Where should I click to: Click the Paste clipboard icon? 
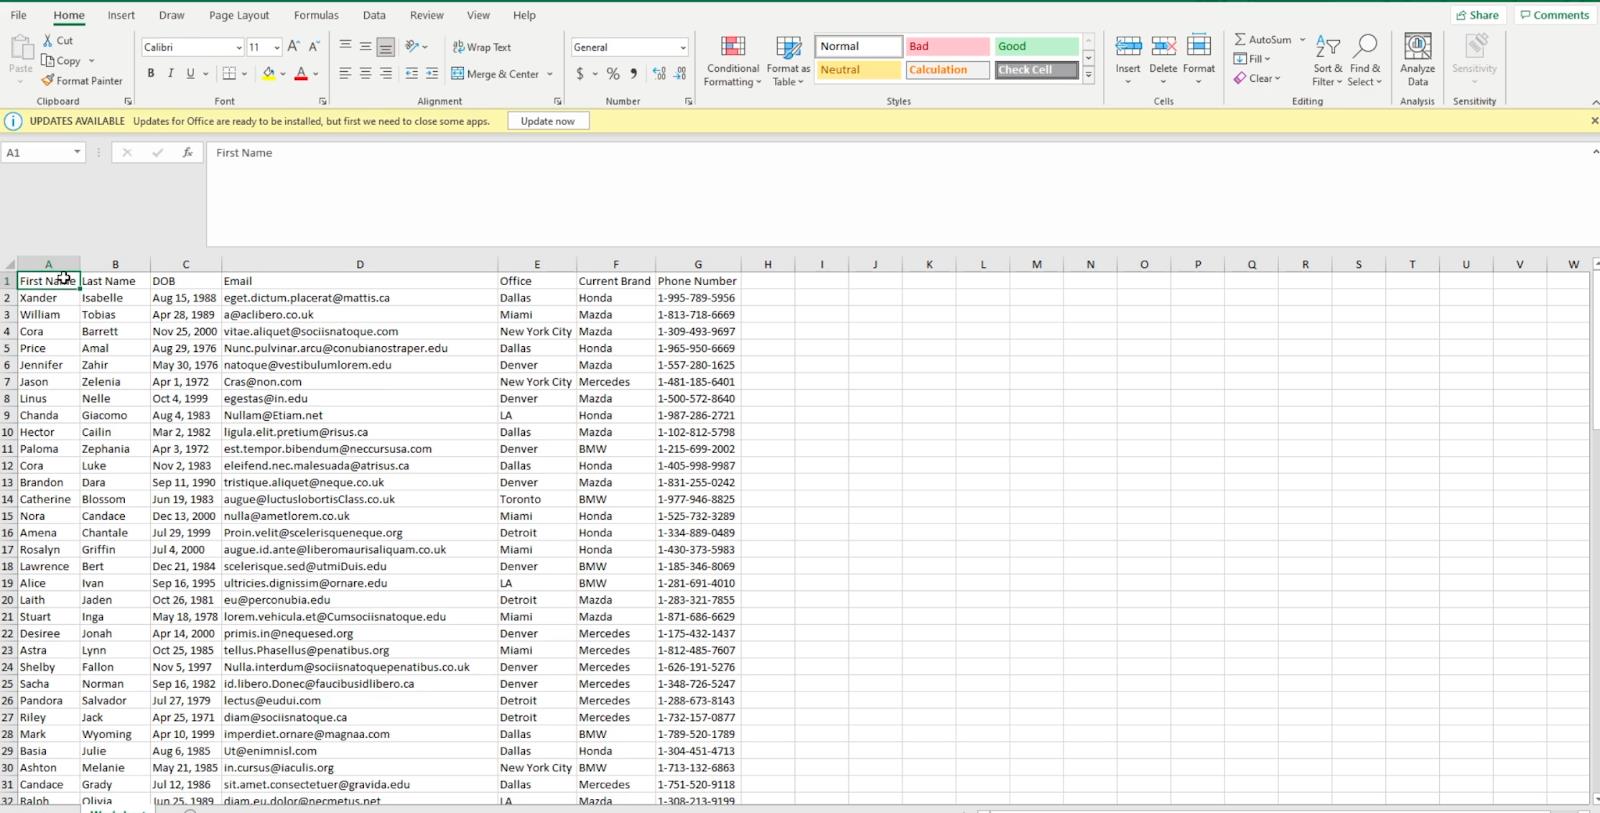click(20, 48)
